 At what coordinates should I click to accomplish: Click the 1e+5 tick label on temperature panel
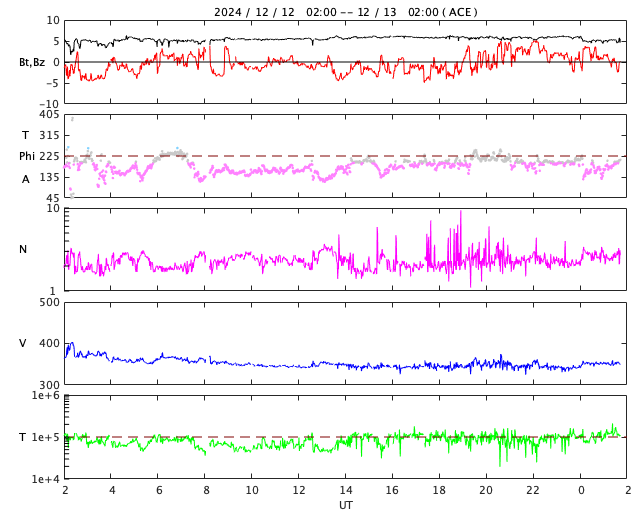coord(46,437)
